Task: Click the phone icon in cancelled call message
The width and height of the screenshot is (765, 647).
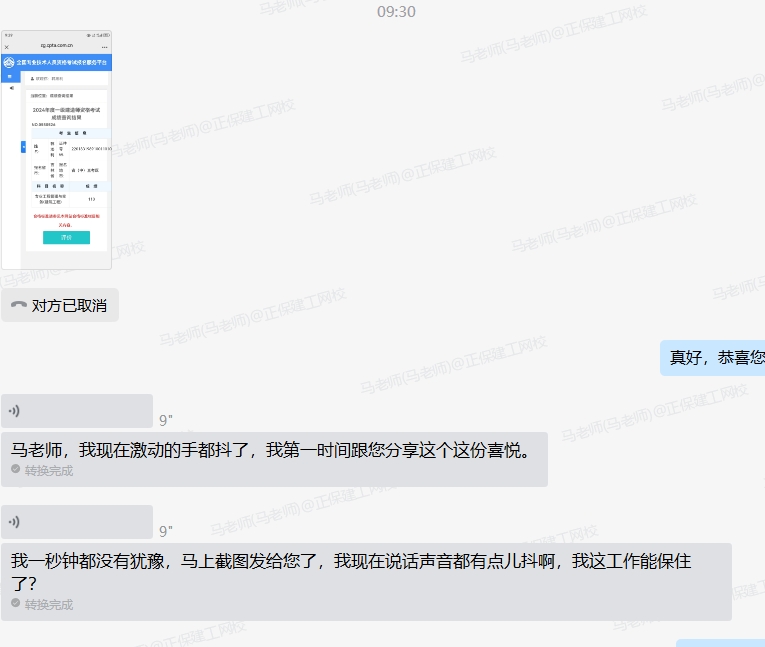Action: 19,305
